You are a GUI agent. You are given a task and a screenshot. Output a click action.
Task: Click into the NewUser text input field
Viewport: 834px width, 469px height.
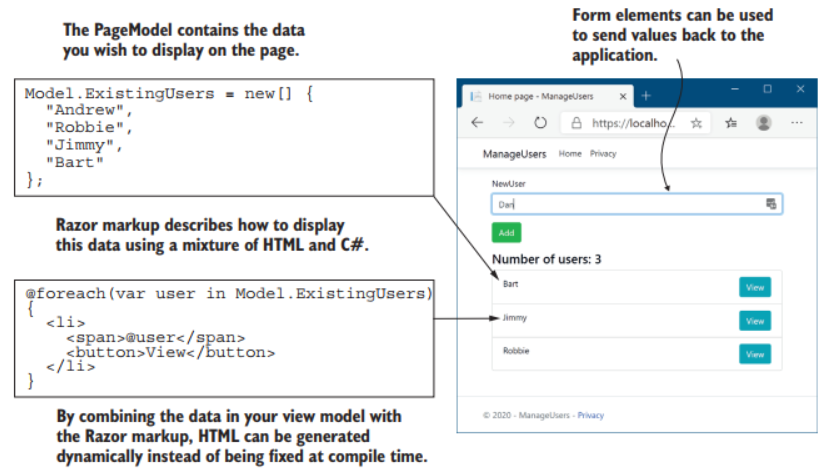point(625,204)
